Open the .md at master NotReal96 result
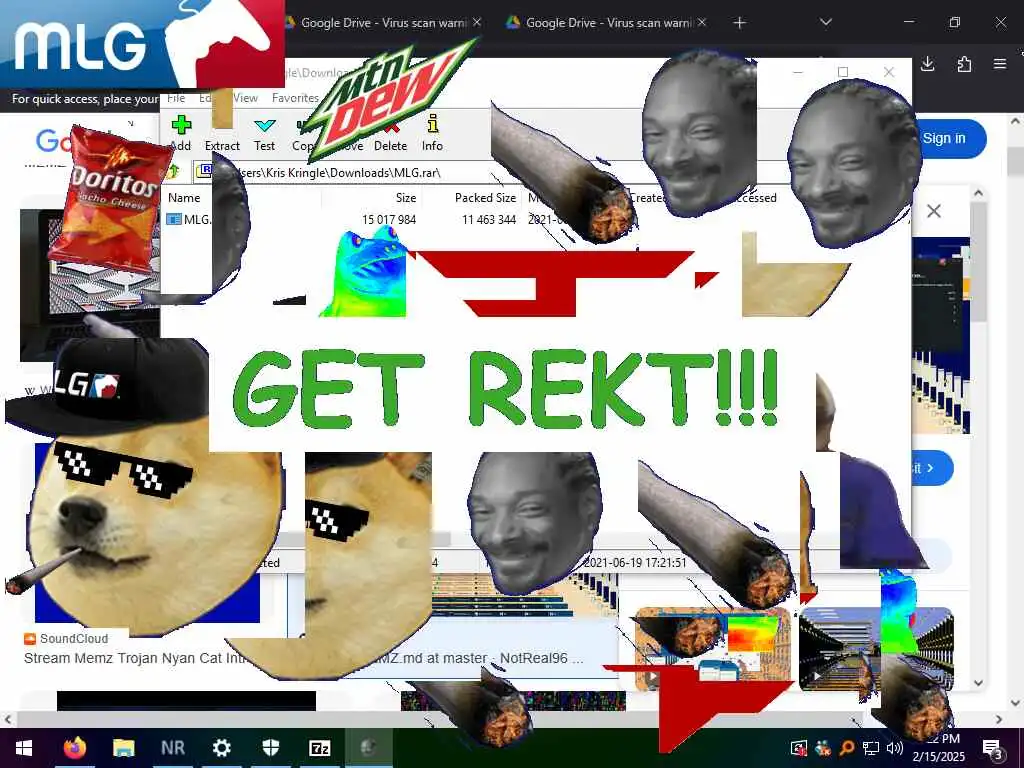 tap(483, 658)
